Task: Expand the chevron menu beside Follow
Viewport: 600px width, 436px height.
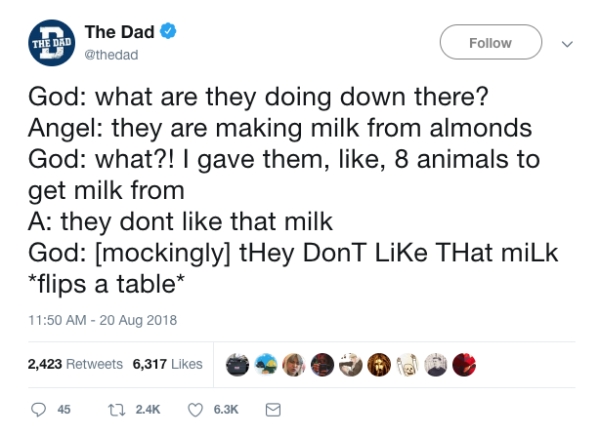Action: (x=569, y=43)
